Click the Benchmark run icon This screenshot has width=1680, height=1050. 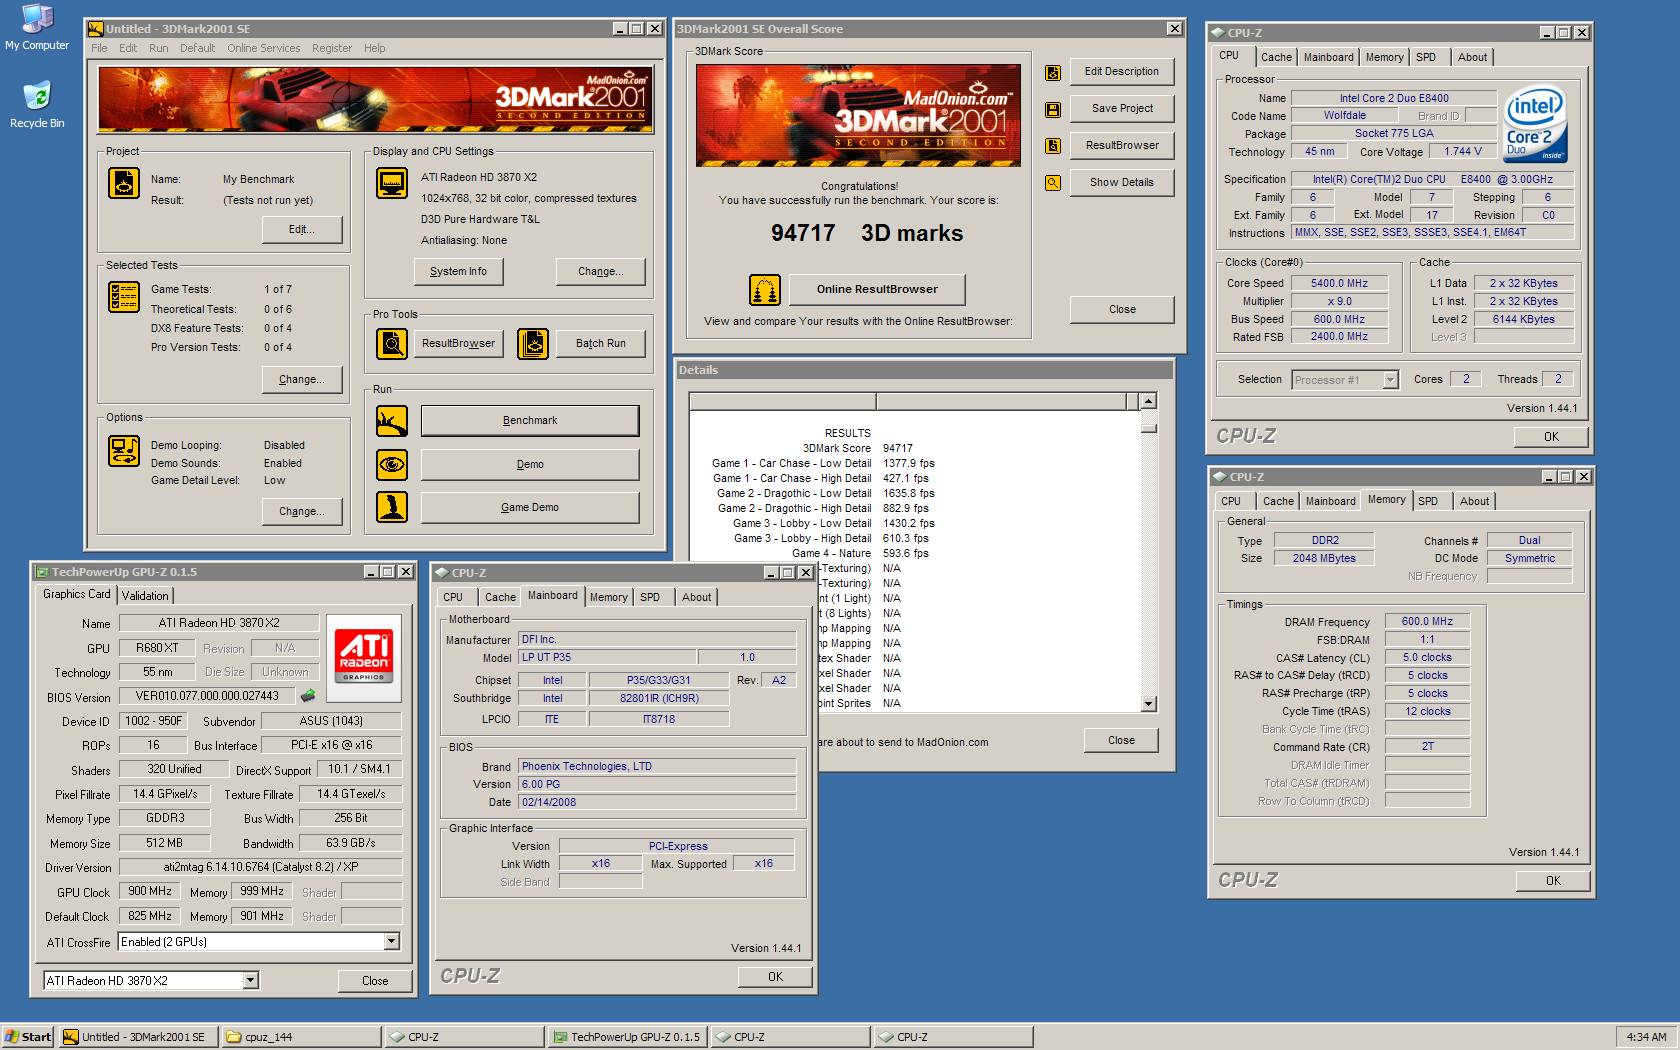click(392, 421)
